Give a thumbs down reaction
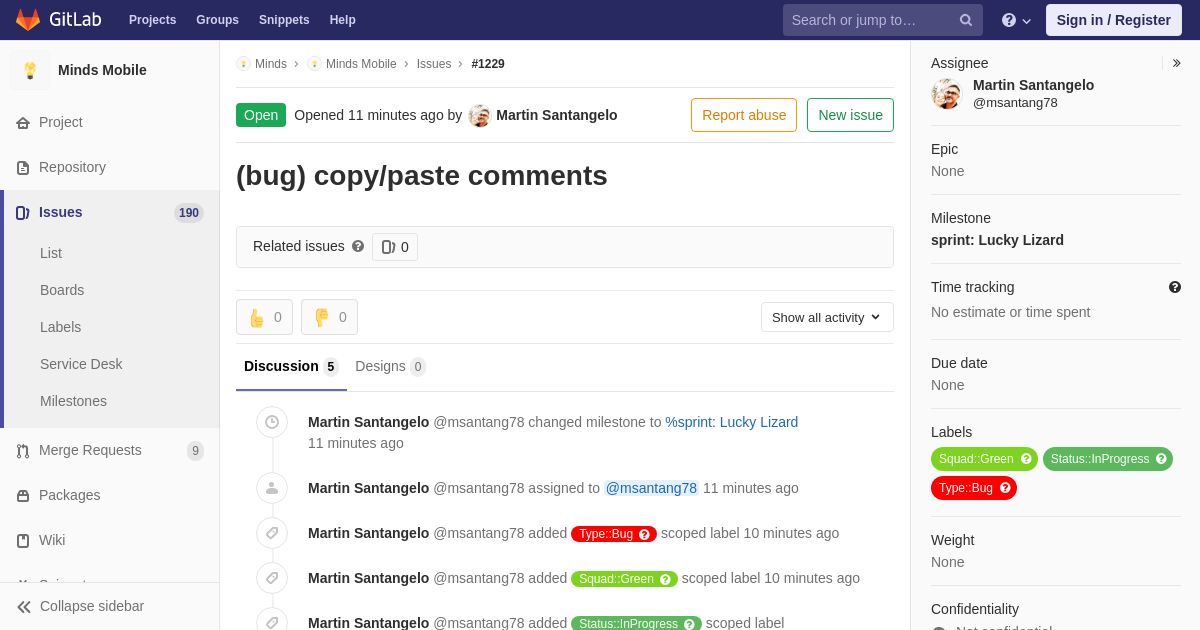 coord(329,317)
